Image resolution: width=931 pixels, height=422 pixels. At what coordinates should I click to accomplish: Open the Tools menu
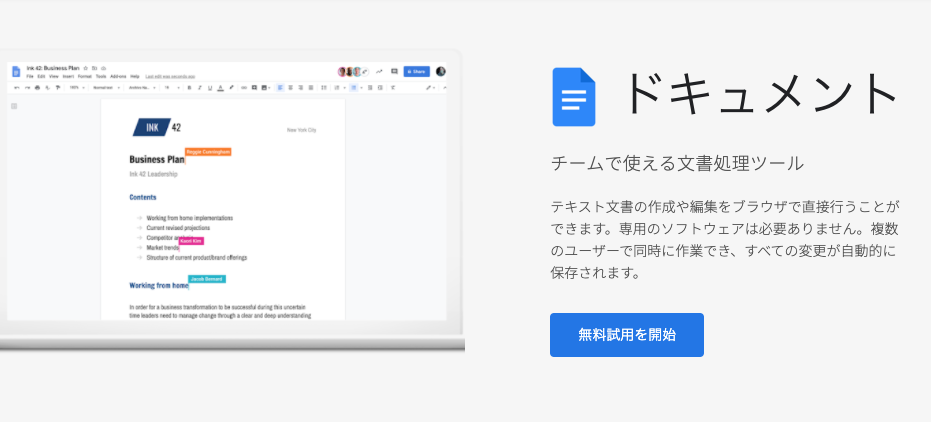(101, 77)
